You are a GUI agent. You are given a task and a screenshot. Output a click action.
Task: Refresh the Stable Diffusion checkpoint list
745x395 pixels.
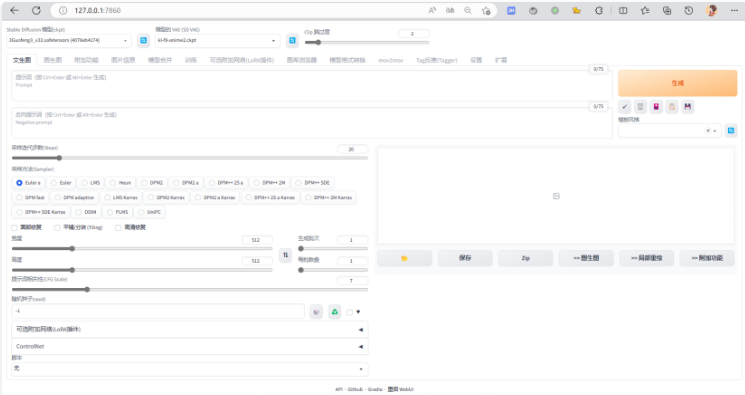(143, 40)
